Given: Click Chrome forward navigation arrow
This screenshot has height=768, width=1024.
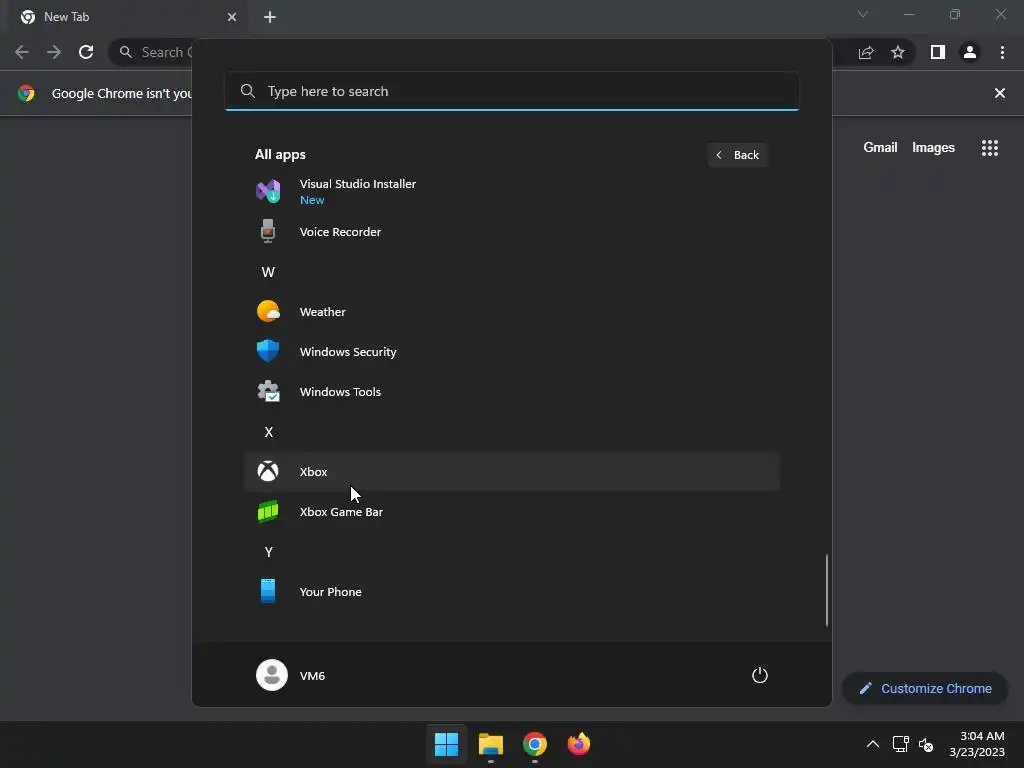Looking at the screenshot, I should [x=54, y=52].
